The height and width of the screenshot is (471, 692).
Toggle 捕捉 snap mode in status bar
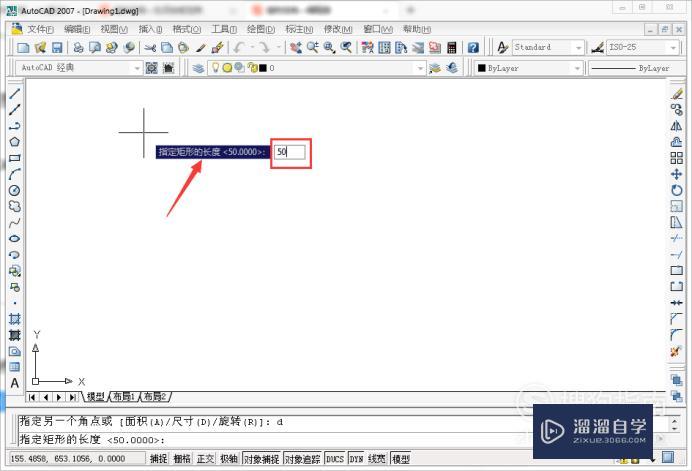tap(158, 459)
